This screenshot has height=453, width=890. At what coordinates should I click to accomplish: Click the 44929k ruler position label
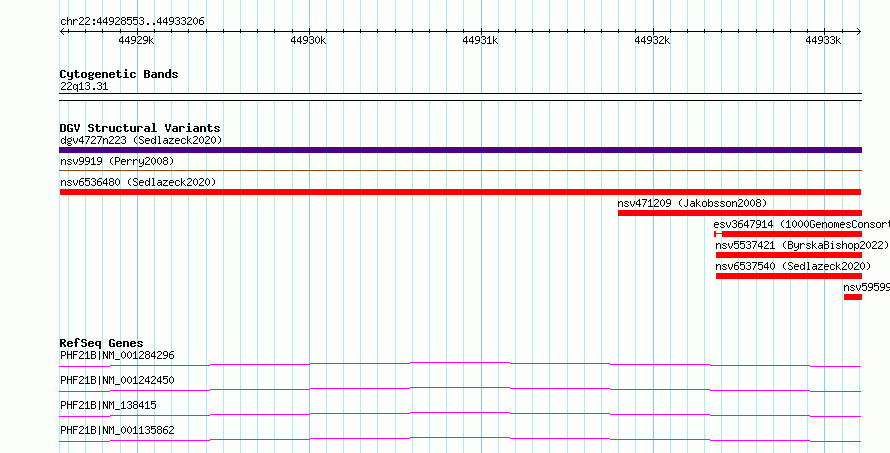[x=136, y=40]
